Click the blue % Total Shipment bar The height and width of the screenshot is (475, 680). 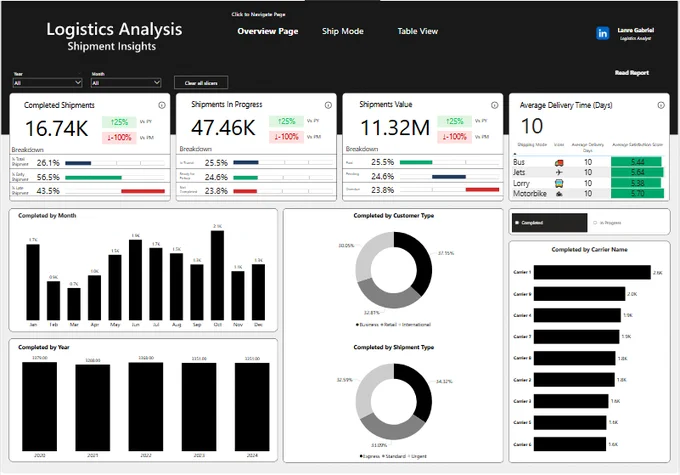pyautogui.click(x=78, y=163)
